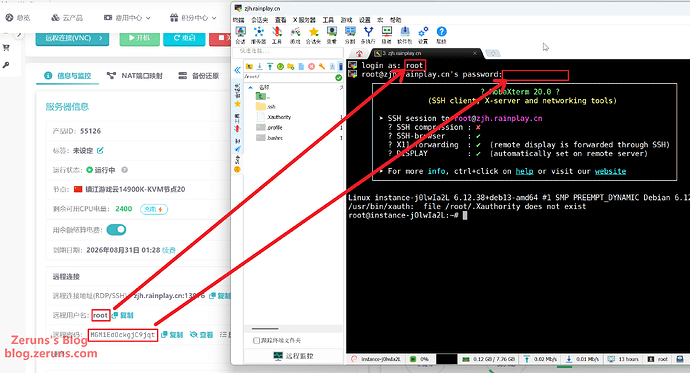
Task: Click the Packages download icon
Action: 404,35
